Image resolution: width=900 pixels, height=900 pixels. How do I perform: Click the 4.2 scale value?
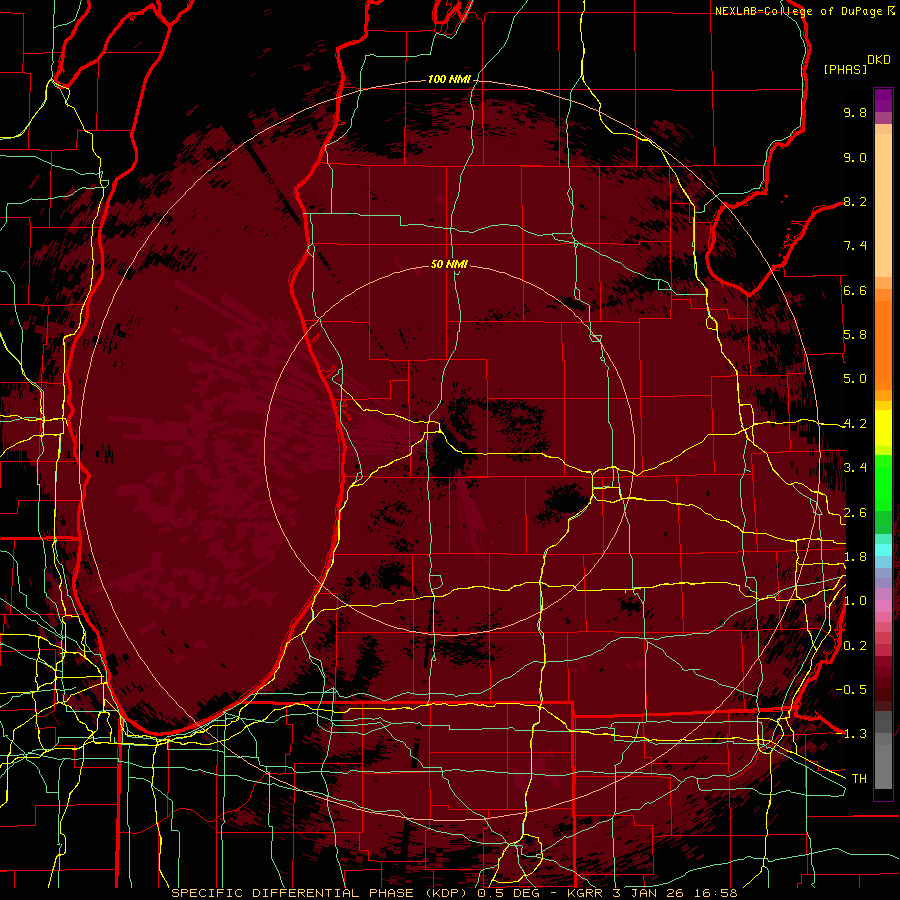pos(855,424)
